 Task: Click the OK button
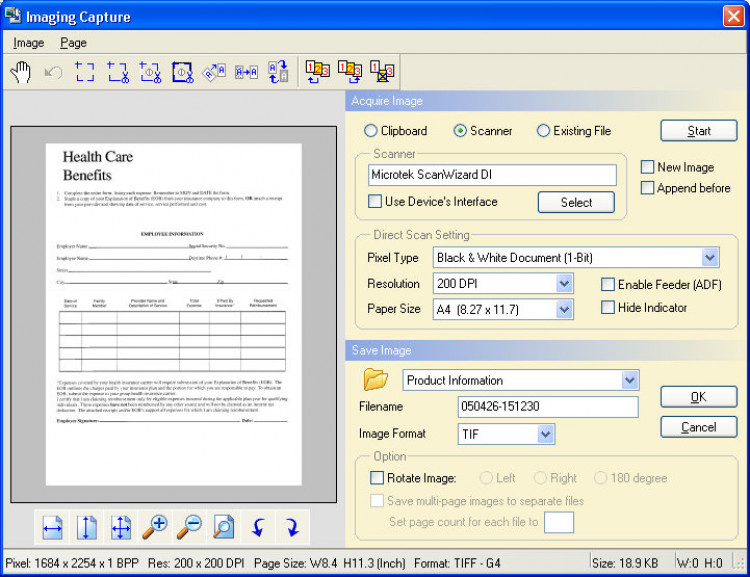point(699,397)
